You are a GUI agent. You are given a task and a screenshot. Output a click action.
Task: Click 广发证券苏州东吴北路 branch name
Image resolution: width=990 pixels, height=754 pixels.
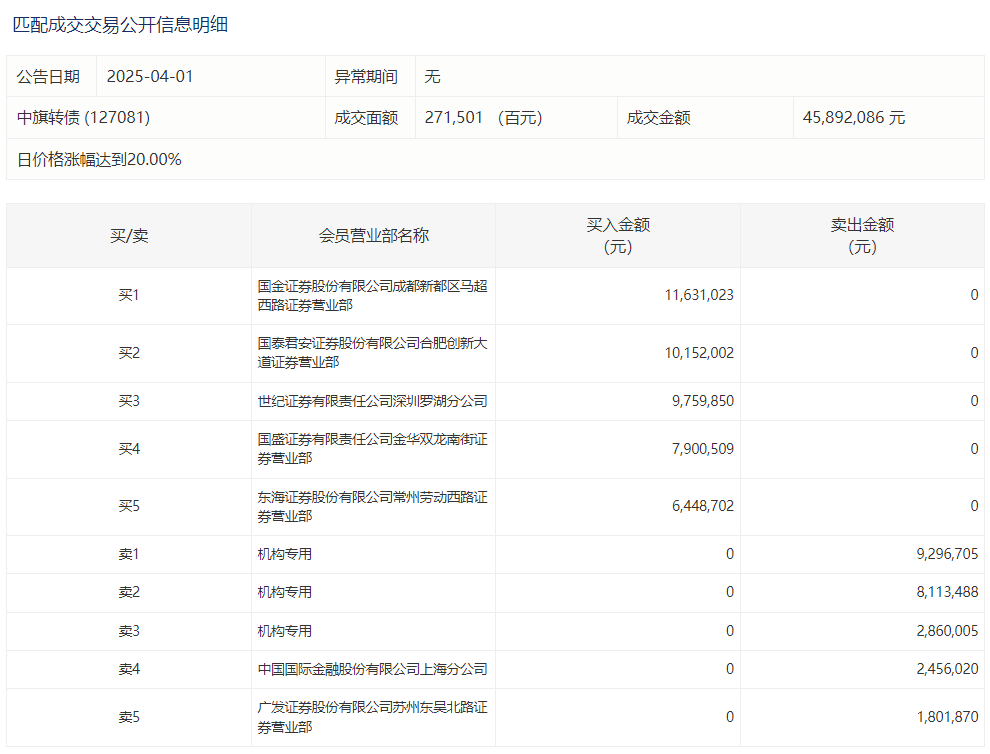point(372,717)
